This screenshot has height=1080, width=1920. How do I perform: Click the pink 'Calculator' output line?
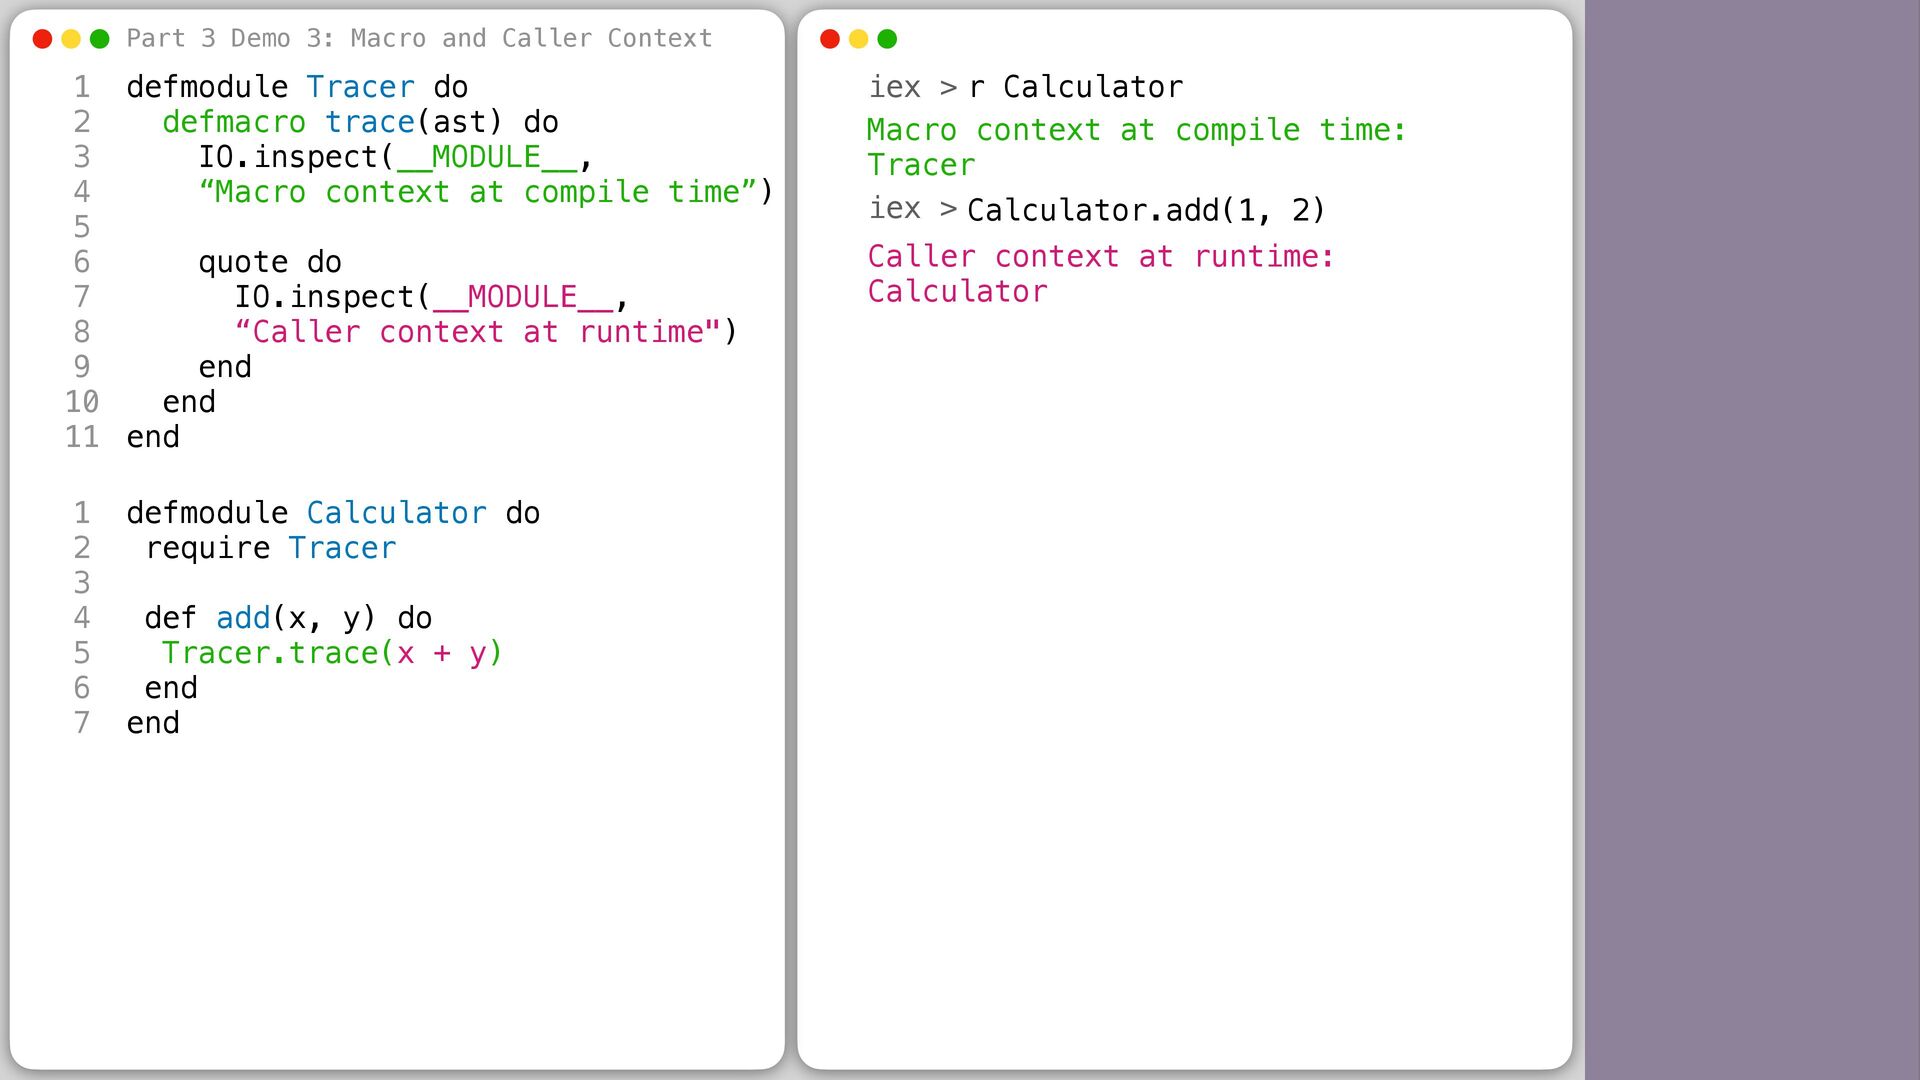[x=958, y=292]
